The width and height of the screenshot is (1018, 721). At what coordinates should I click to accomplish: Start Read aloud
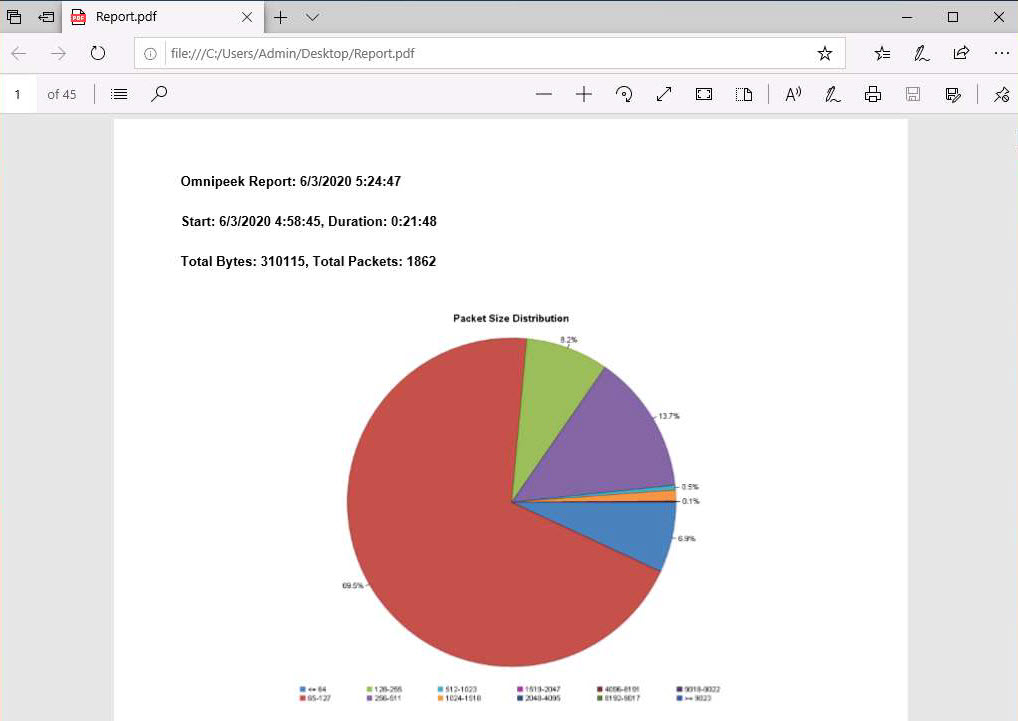tap(793, 95)
